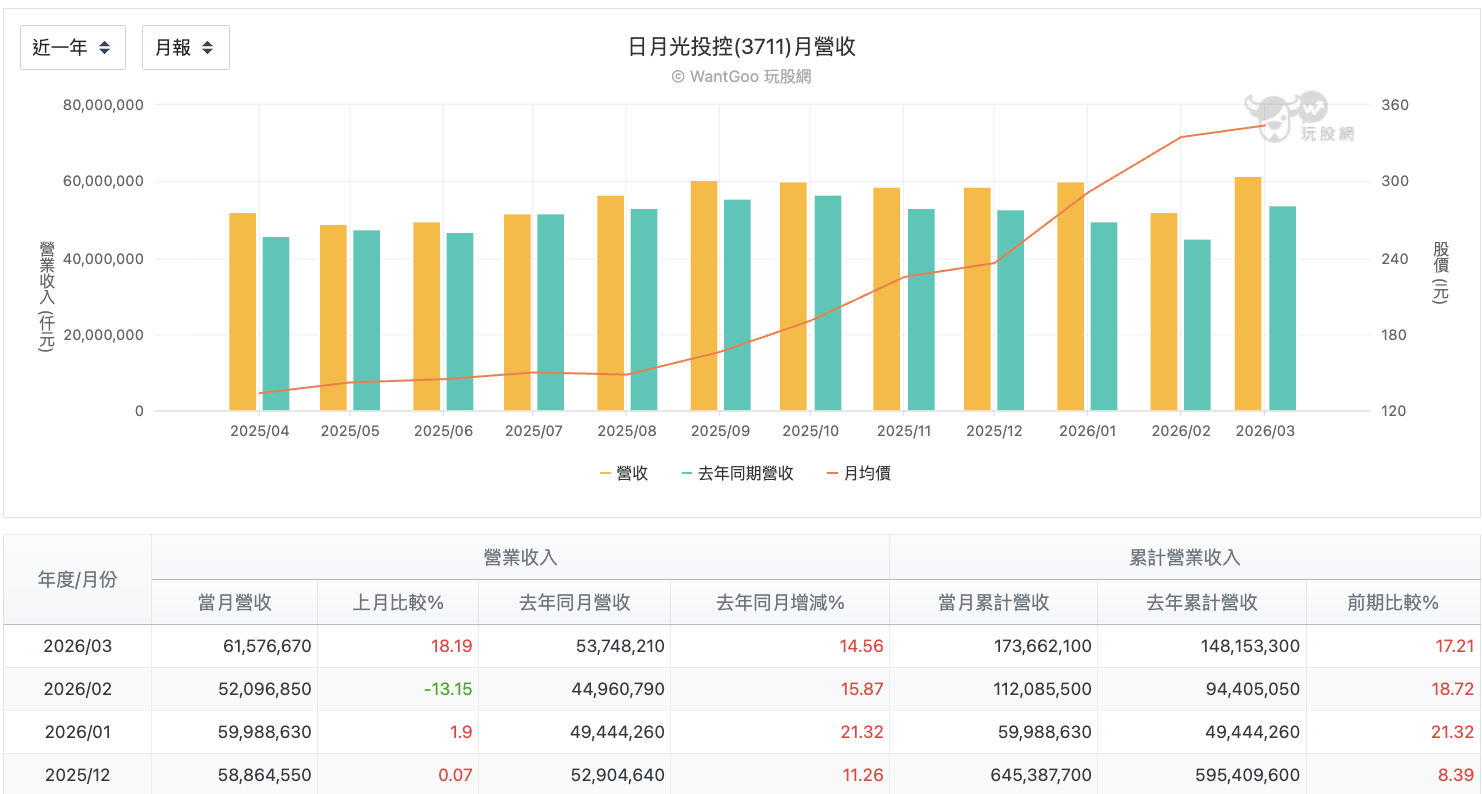Click the 前期比較% column header
The width and height of the screenshot is (1482, 794).
pos(1393,603)
